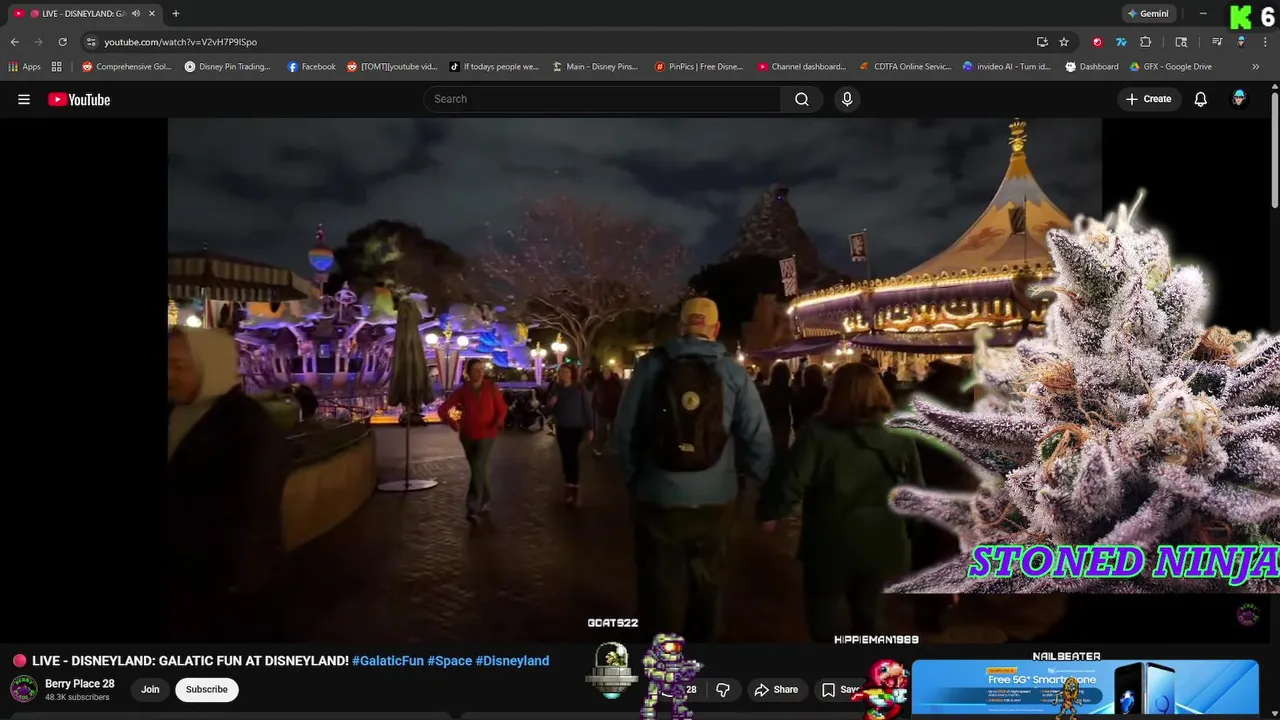Viewport: 1280px width, 720px height.
Task: Open the Chrome profile avatar
Action: pyautogui.click(x=1241, y=42)
